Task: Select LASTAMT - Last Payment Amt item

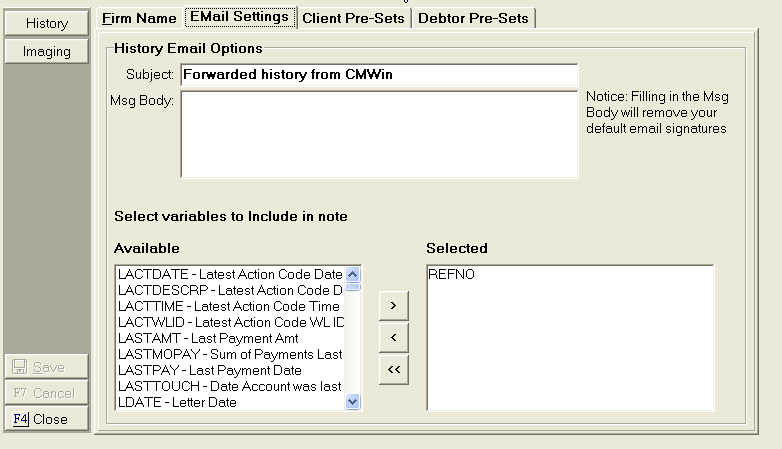Action: 229,338
